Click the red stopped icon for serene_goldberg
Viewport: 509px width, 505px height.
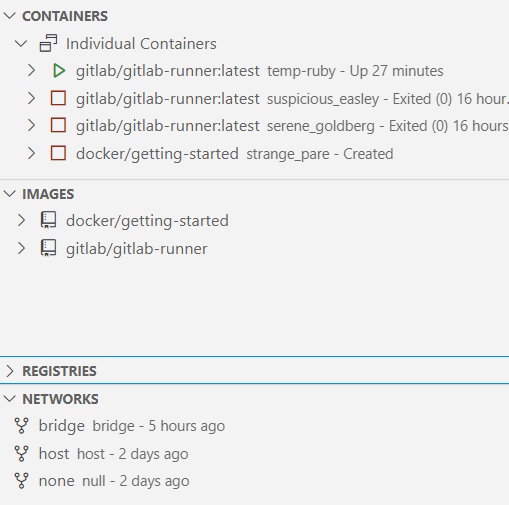pyautogui.click(x=58, y=126)
